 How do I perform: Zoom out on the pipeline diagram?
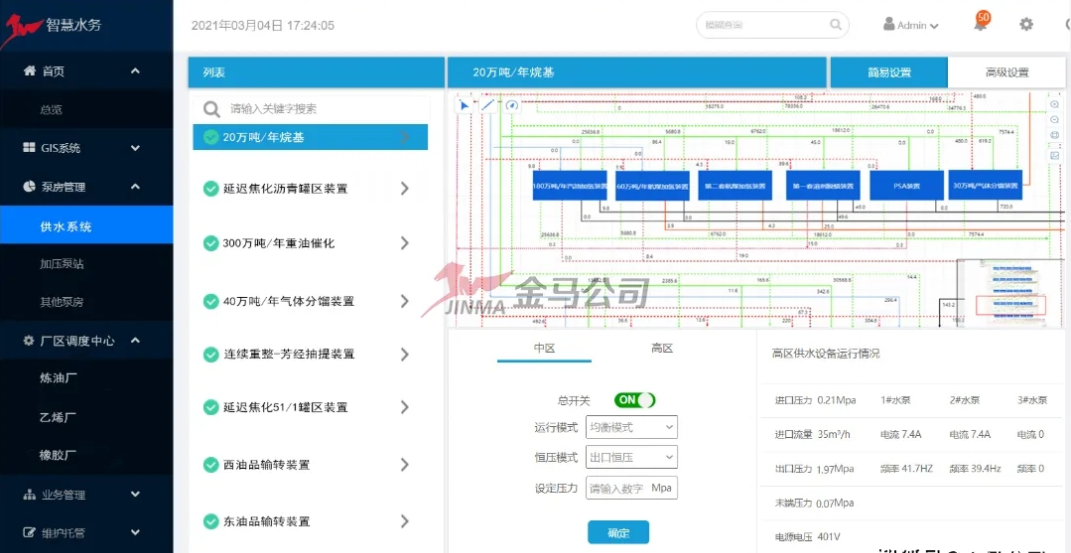[x=1054, y=120]
